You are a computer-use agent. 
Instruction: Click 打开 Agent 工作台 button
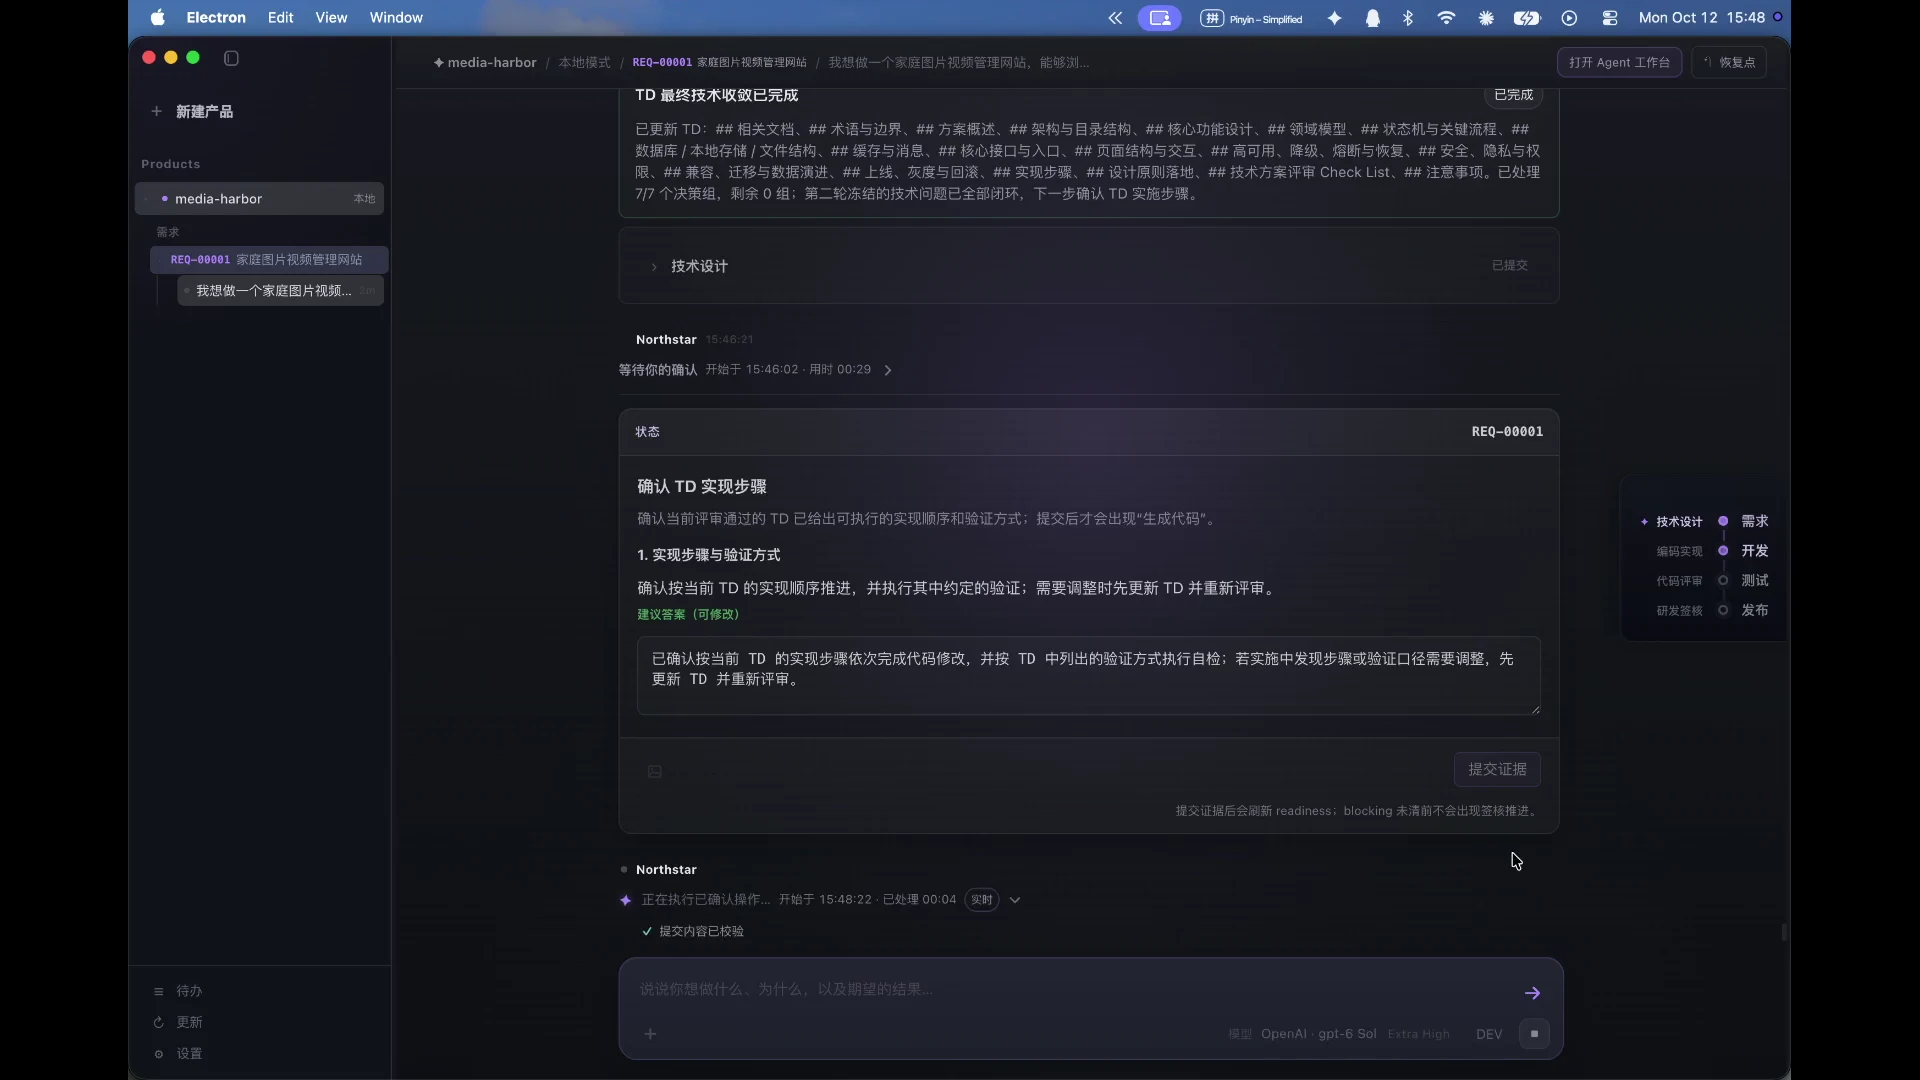pos(1619,62)
